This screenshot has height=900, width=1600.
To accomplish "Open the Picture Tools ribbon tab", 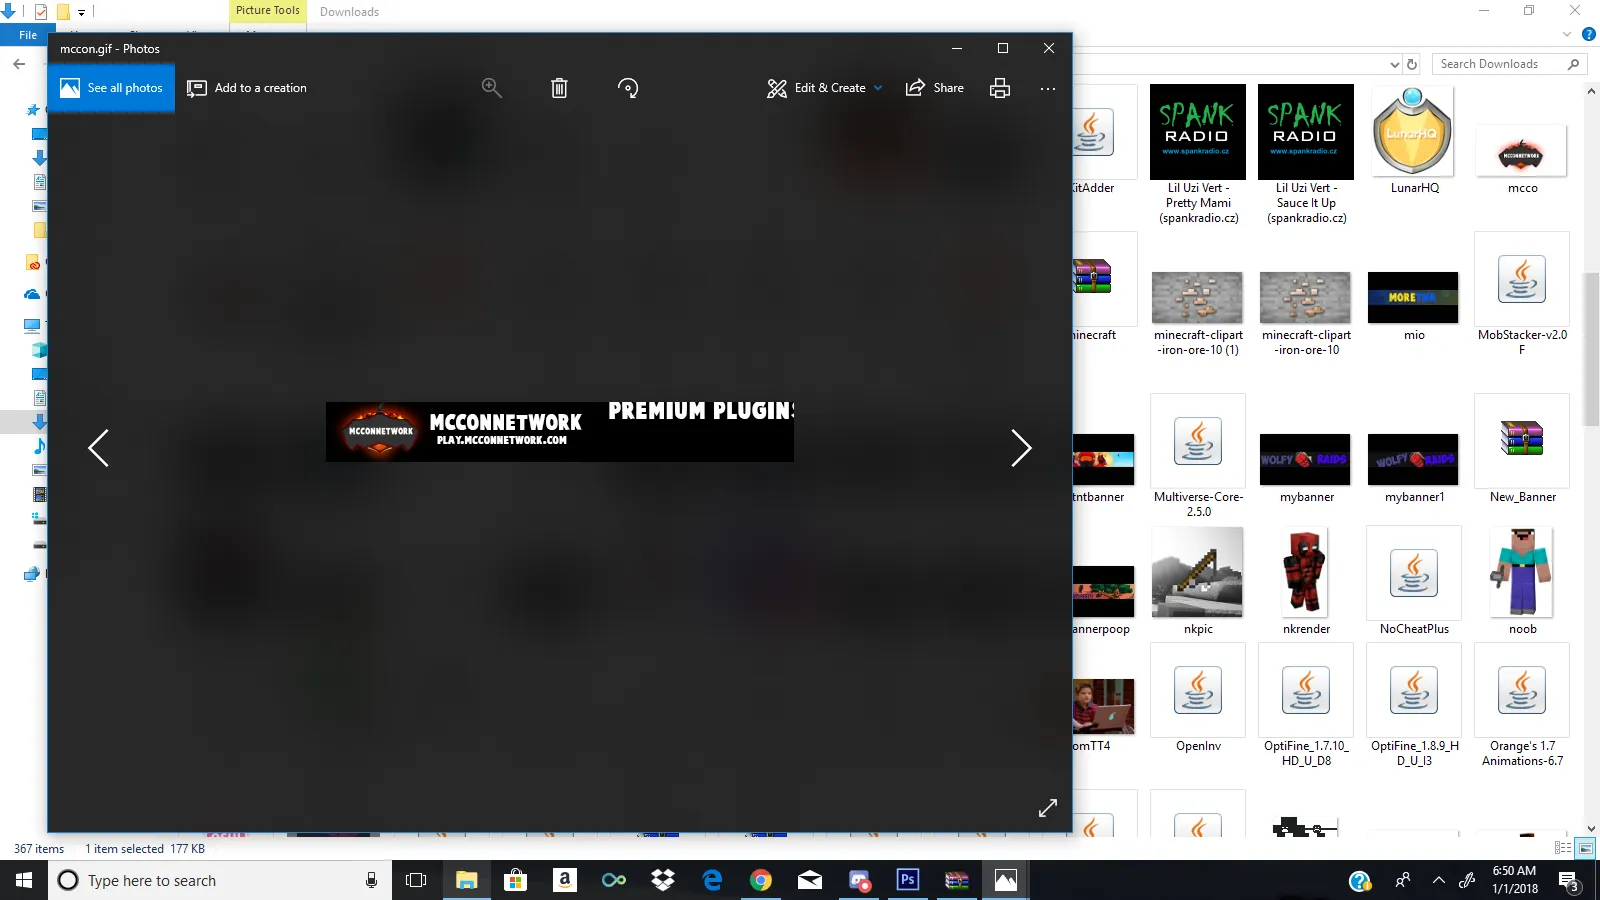I will click(267, 11).
